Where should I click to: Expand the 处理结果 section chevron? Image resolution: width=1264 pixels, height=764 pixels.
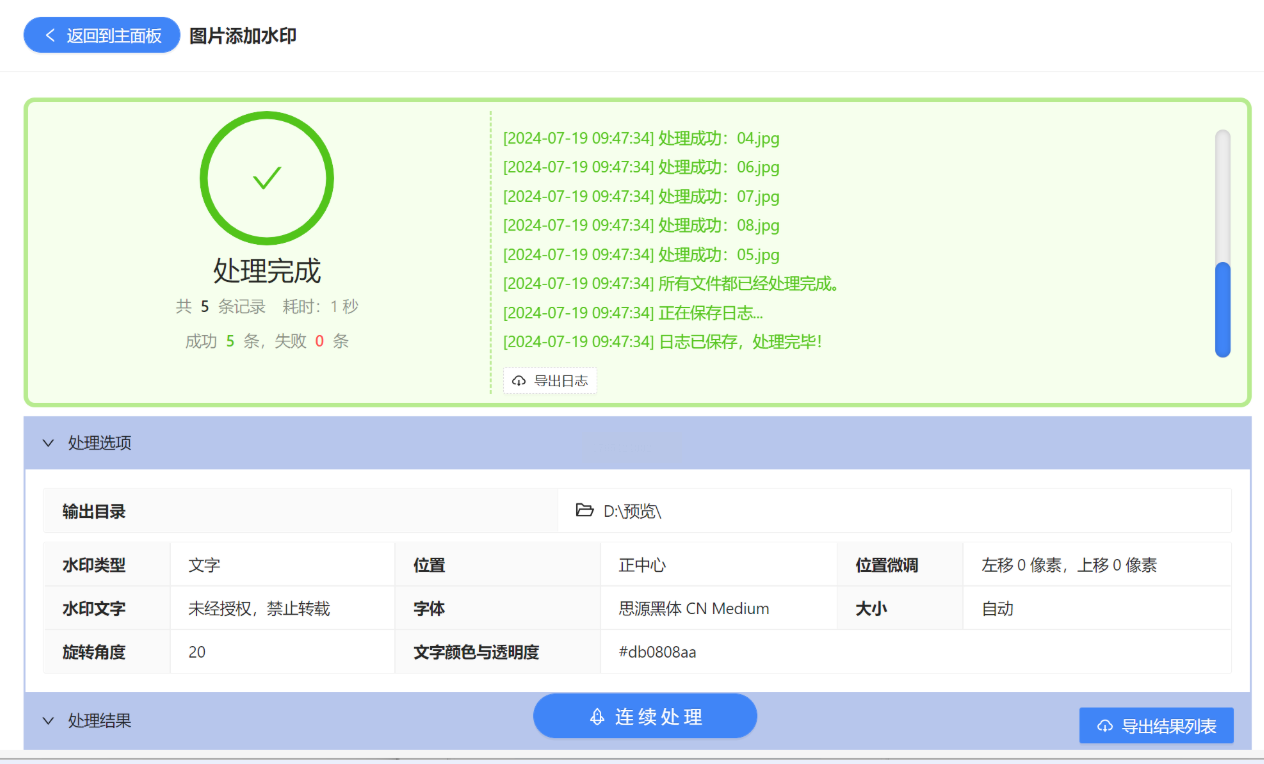pos(48,721)
